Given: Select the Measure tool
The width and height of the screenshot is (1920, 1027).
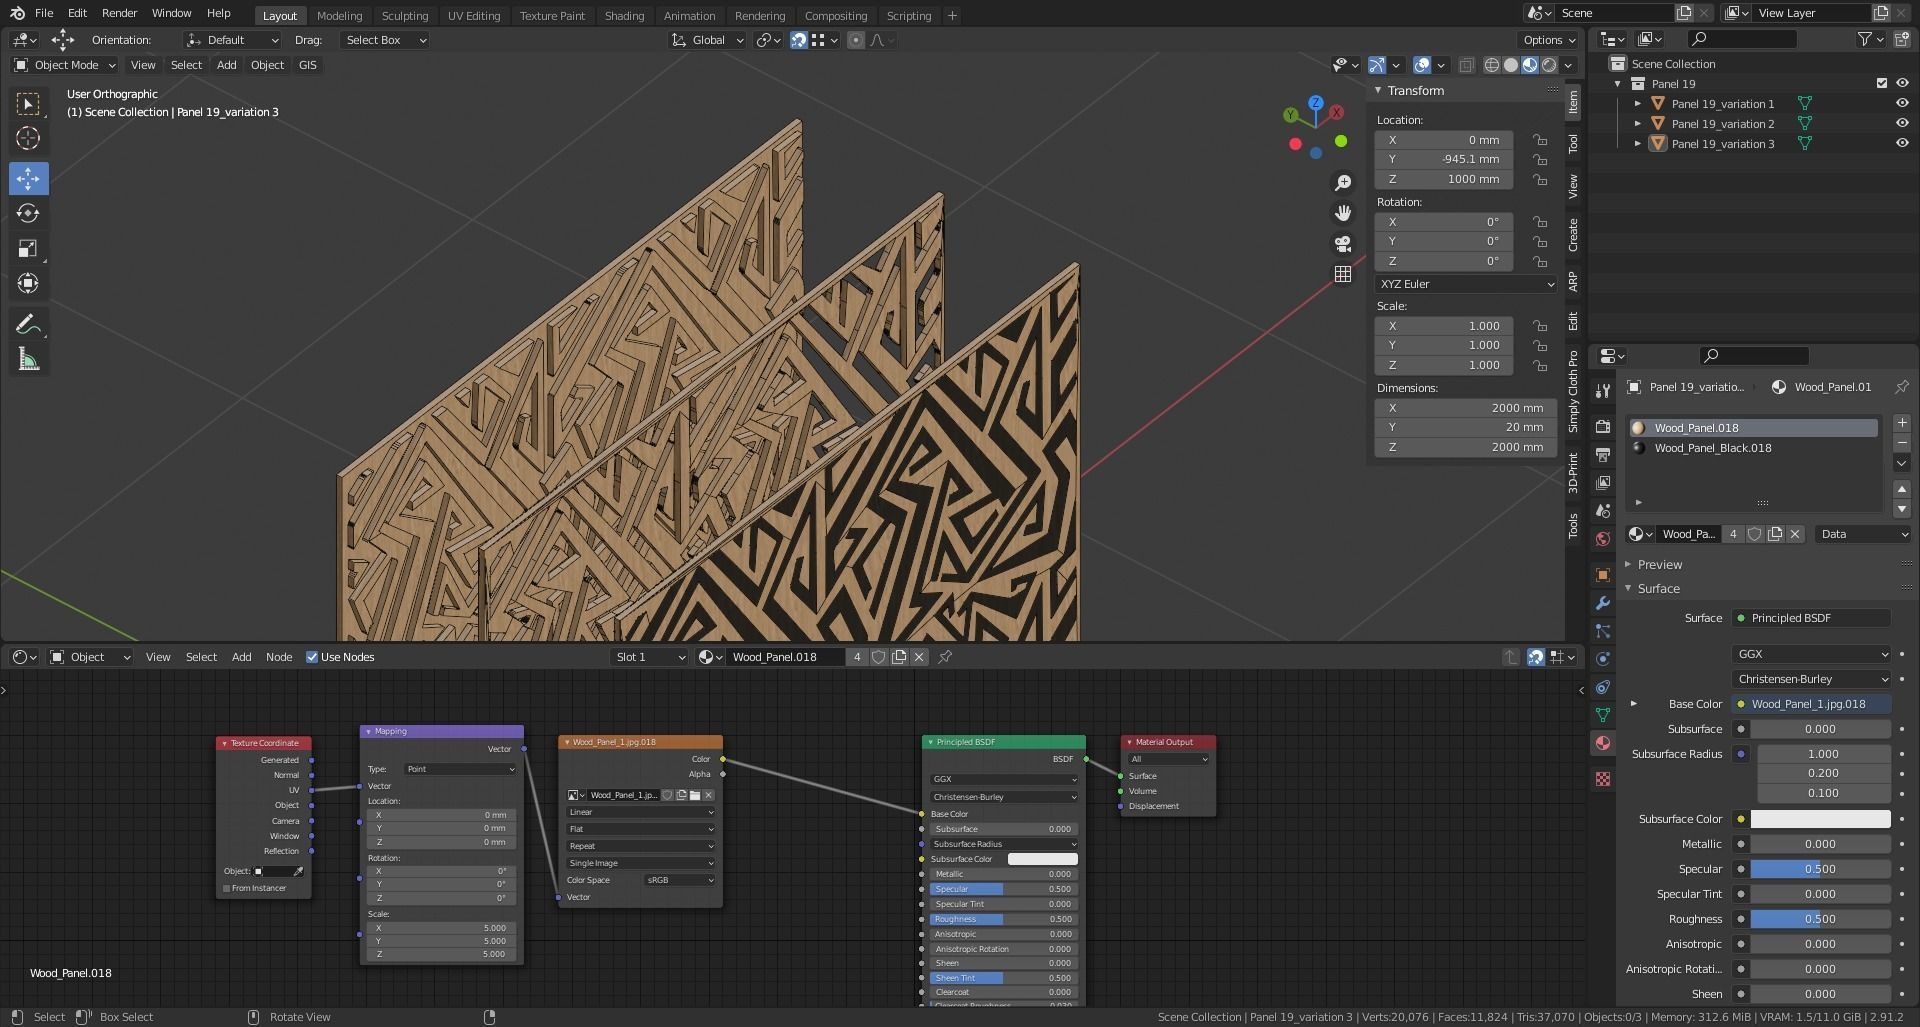Looking at the screenshot, I should pos(28,359).
